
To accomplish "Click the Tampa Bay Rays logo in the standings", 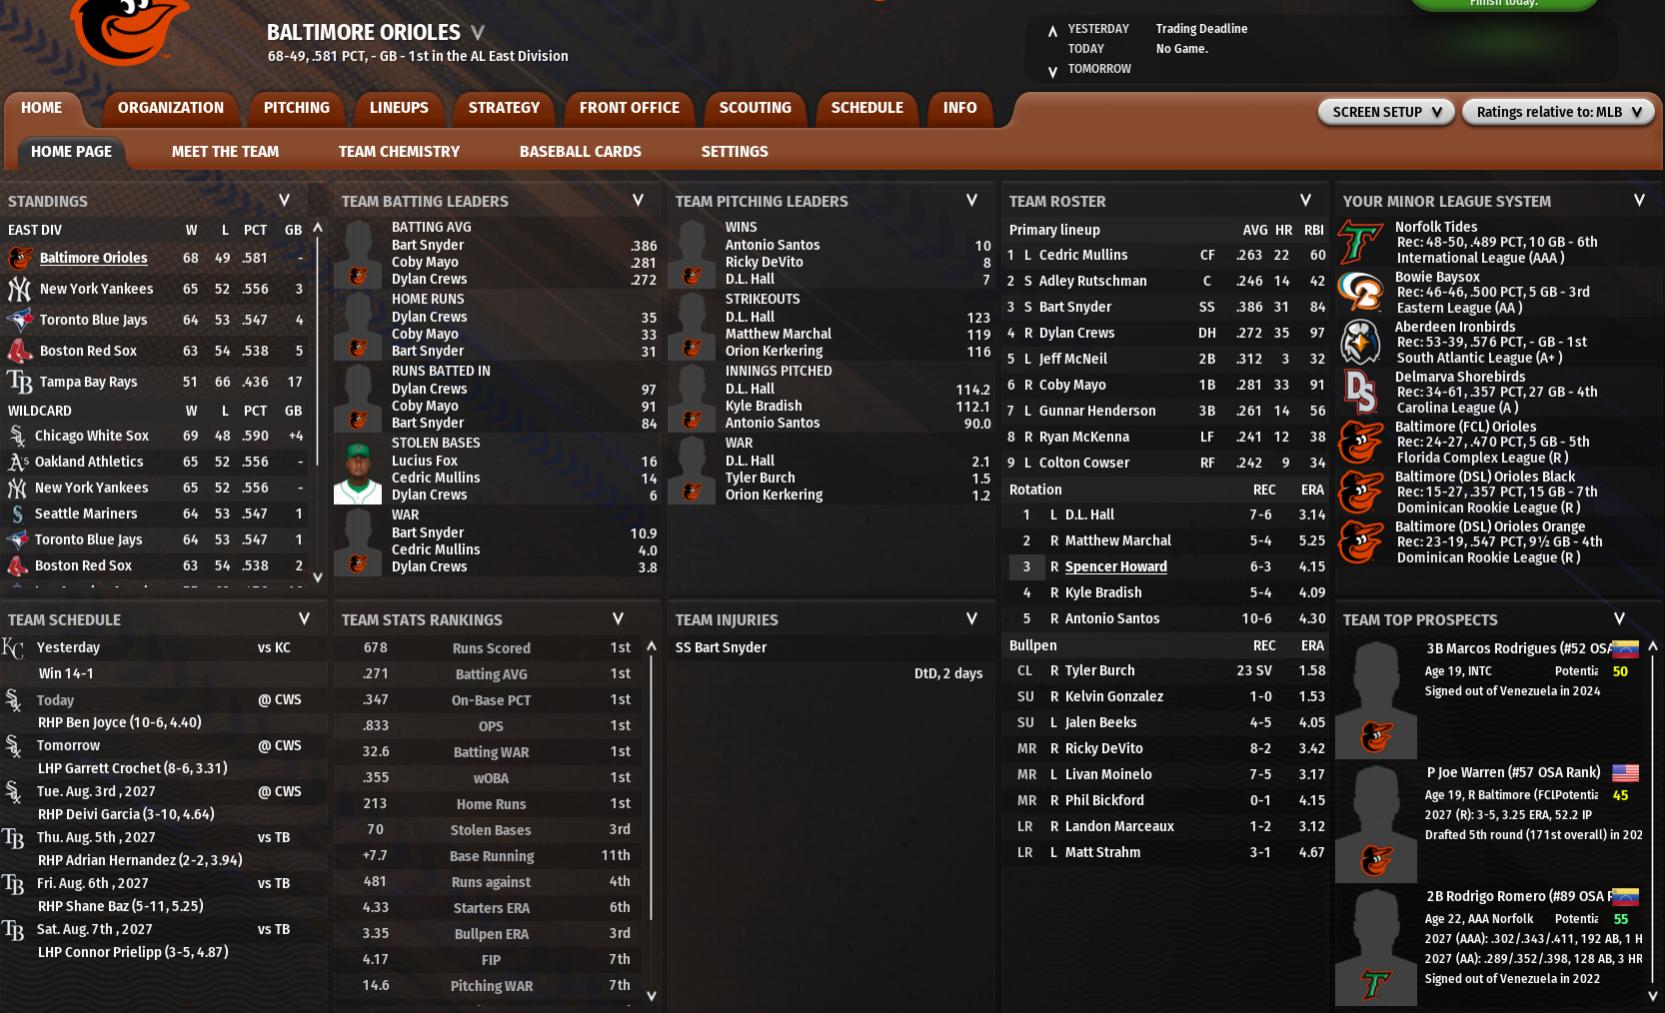I will click(x=19, y=382).
